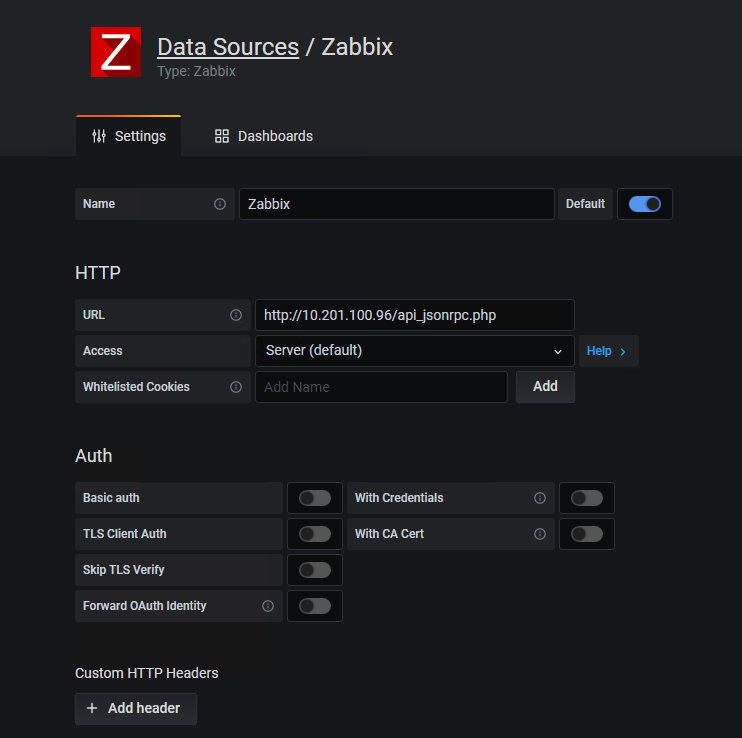Turn on TLS Client Auth switch
The width and height of the screenshot is (742, 738).
coord(314,534)
